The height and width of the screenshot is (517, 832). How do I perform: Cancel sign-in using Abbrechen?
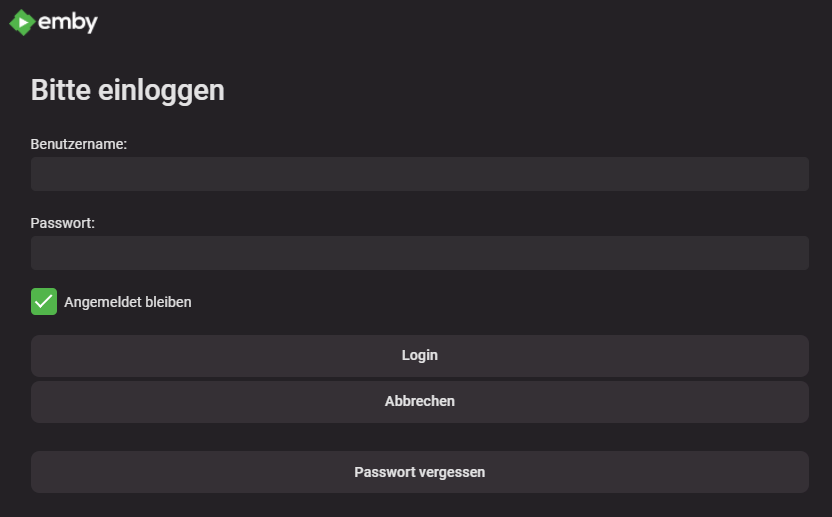tap(420, 402)
